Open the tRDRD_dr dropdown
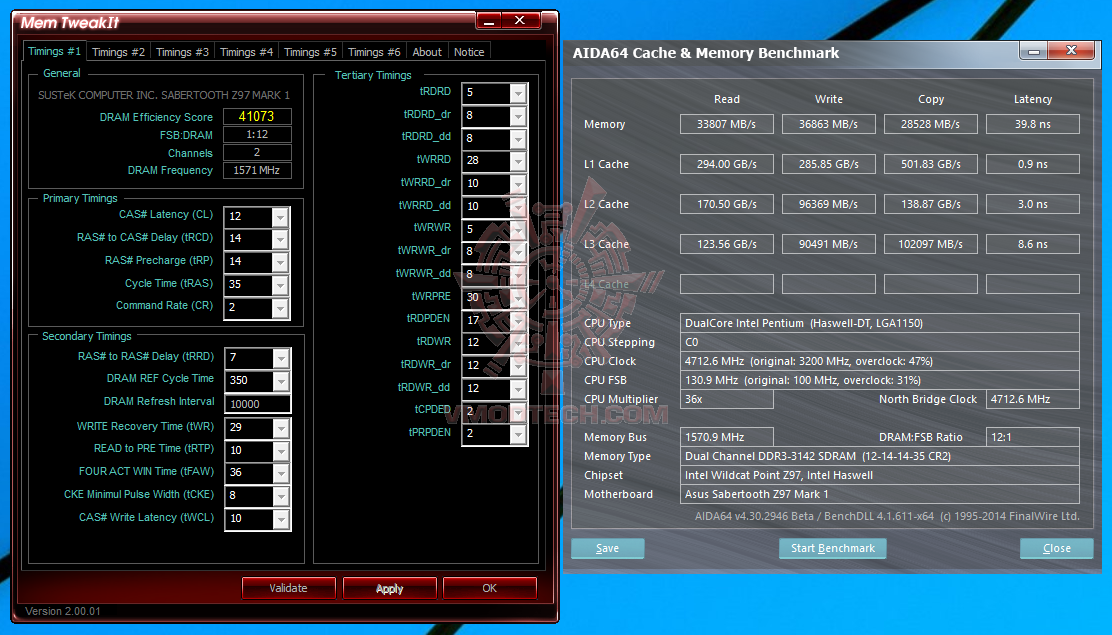This screenshot has width=1112, height=635. (518, 116)
